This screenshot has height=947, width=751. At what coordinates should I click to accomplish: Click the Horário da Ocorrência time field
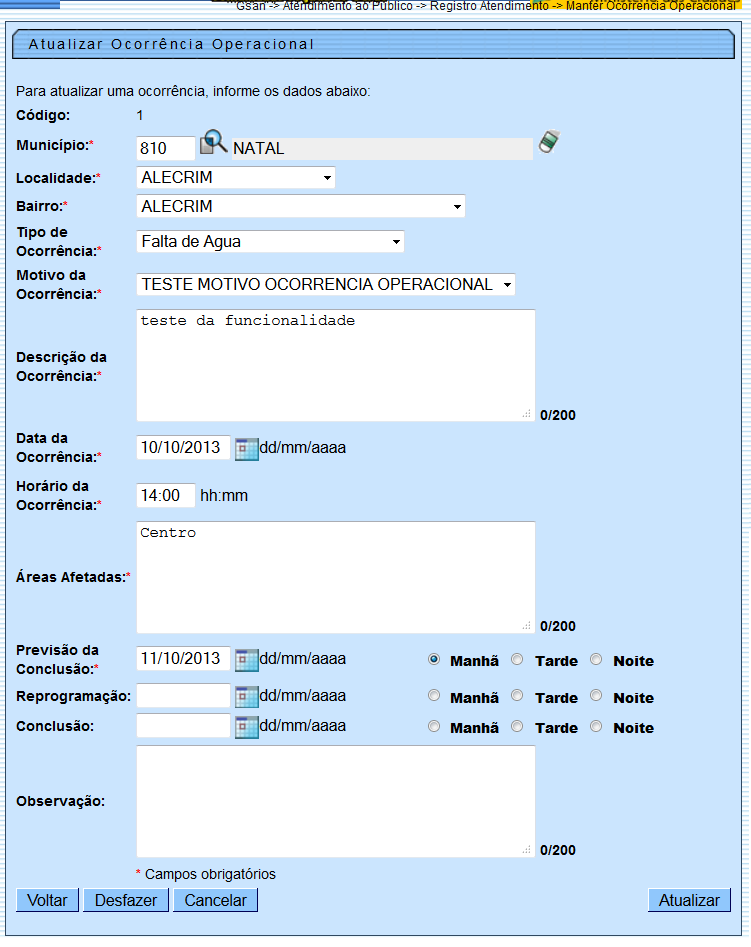click(x=166, y=495)
